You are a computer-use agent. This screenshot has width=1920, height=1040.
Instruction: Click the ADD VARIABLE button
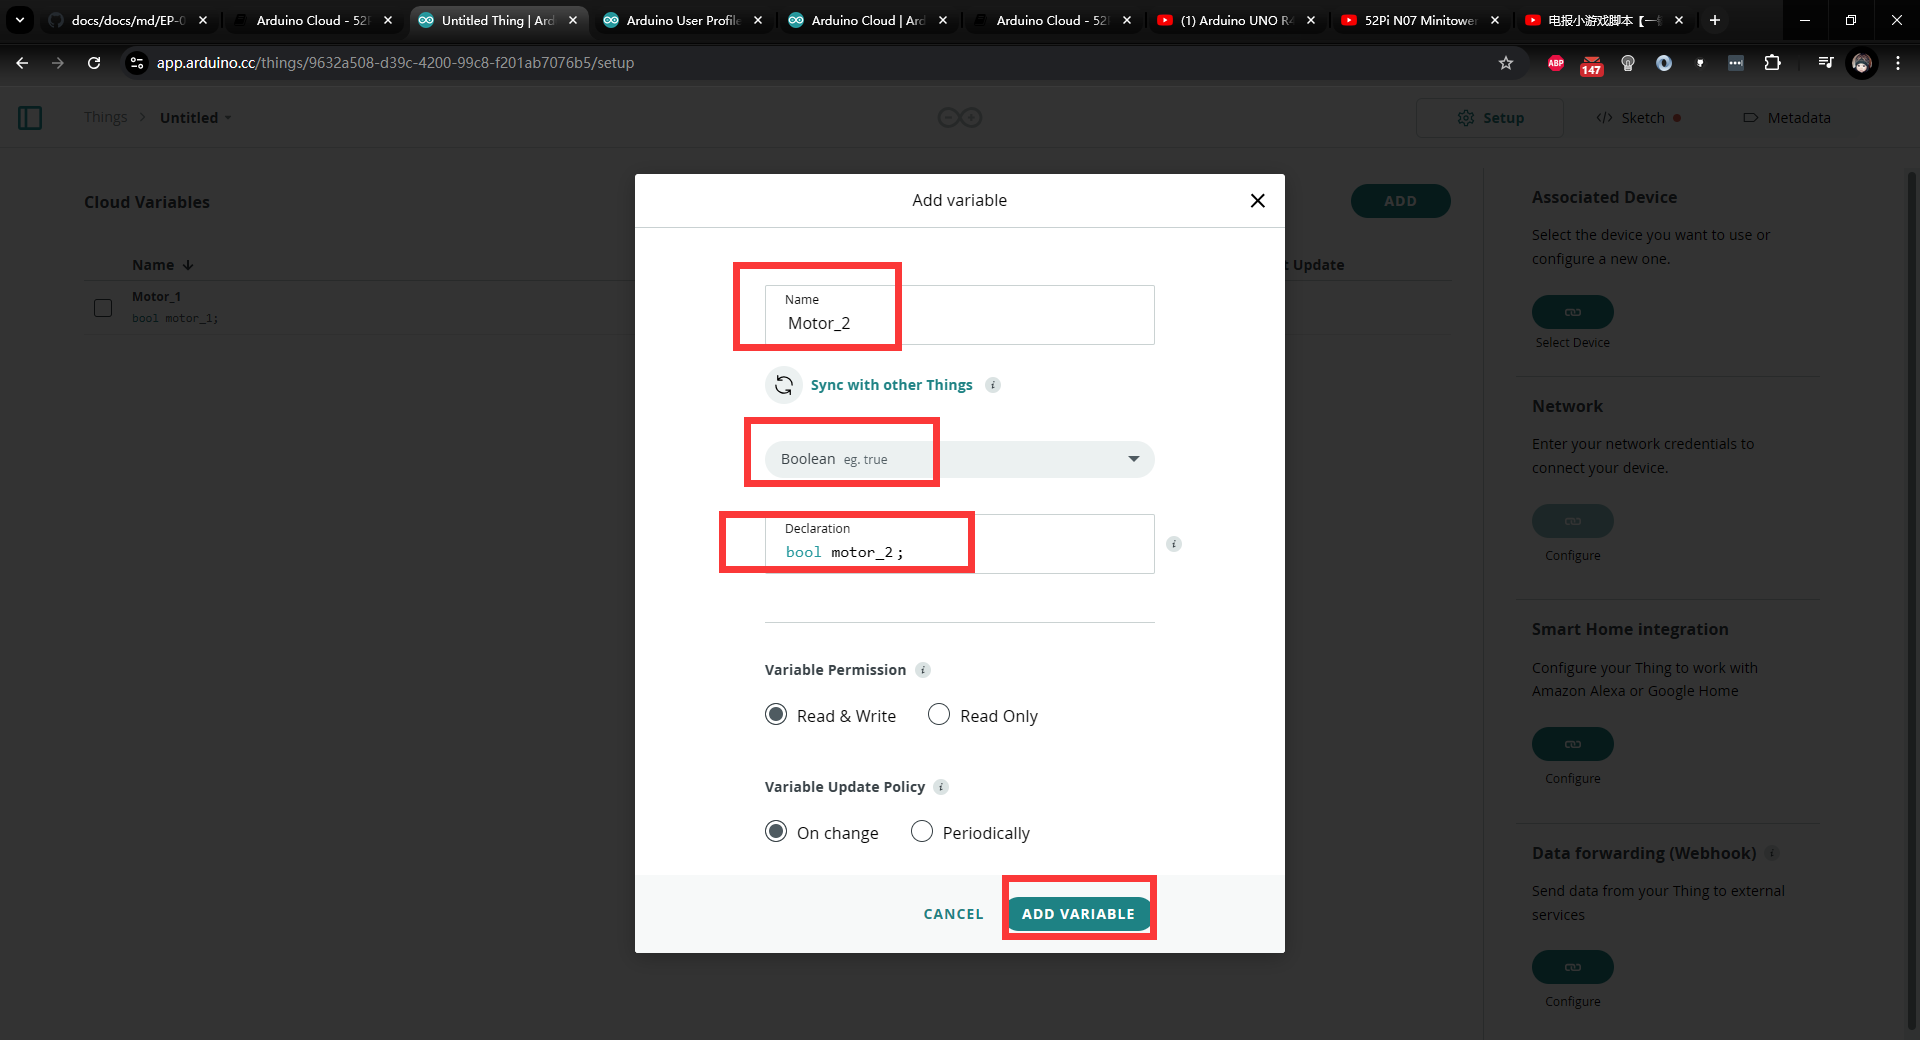(1078, 914)
